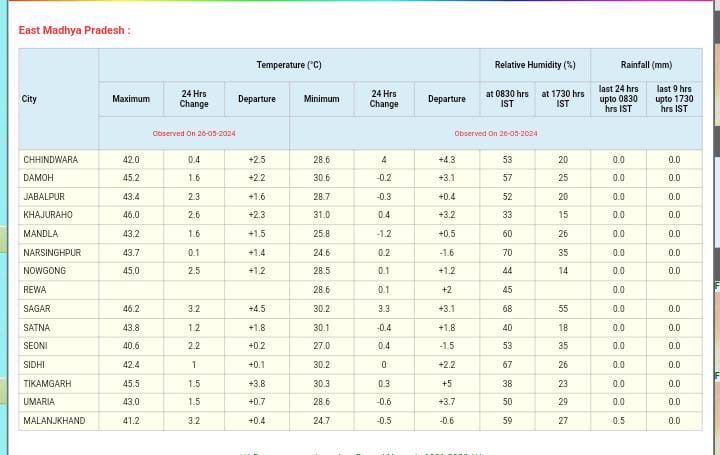This screenshot has height=455, width=720.
Task: Select 'last 24 hrs upto 0830' header
Action: point(618,99)
